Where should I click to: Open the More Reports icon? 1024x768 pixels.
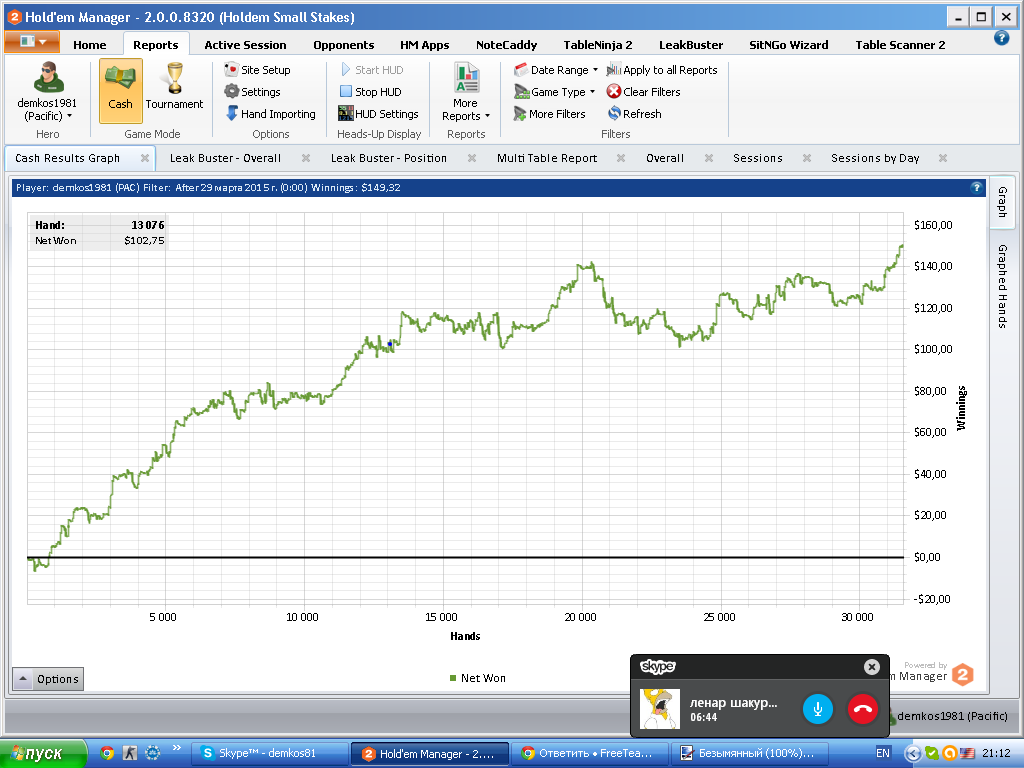(466, 78)
